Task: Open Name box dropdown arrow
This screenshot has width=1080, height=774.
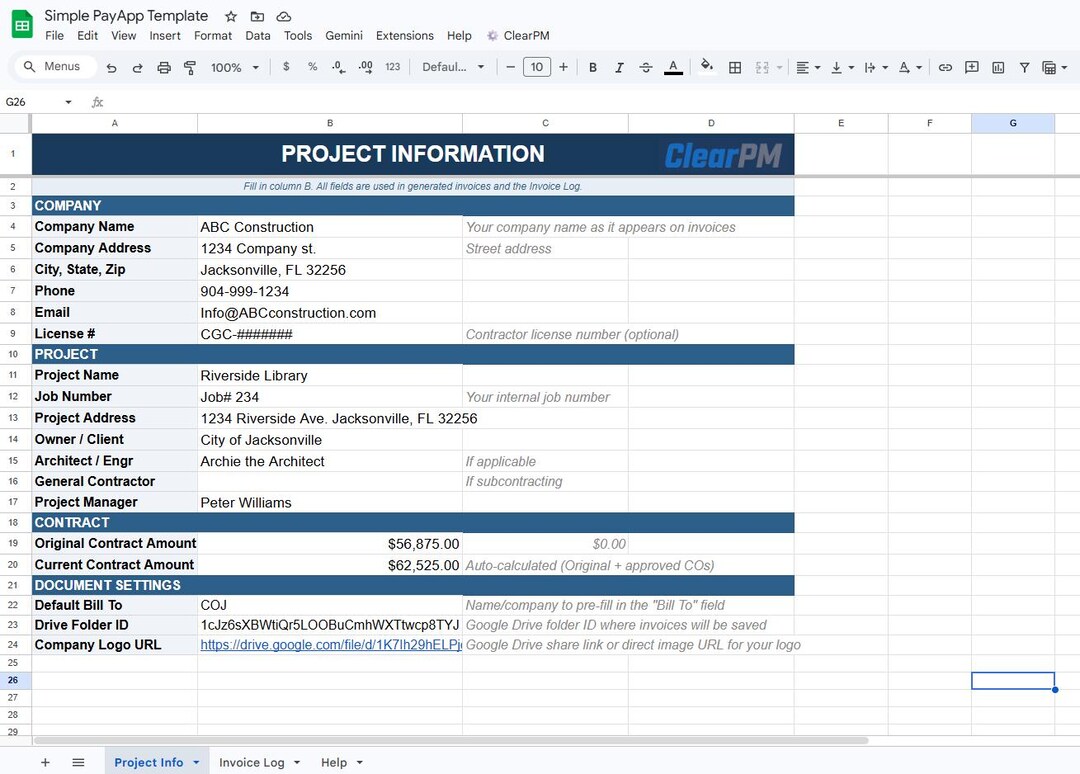Action: coord(68,102)
